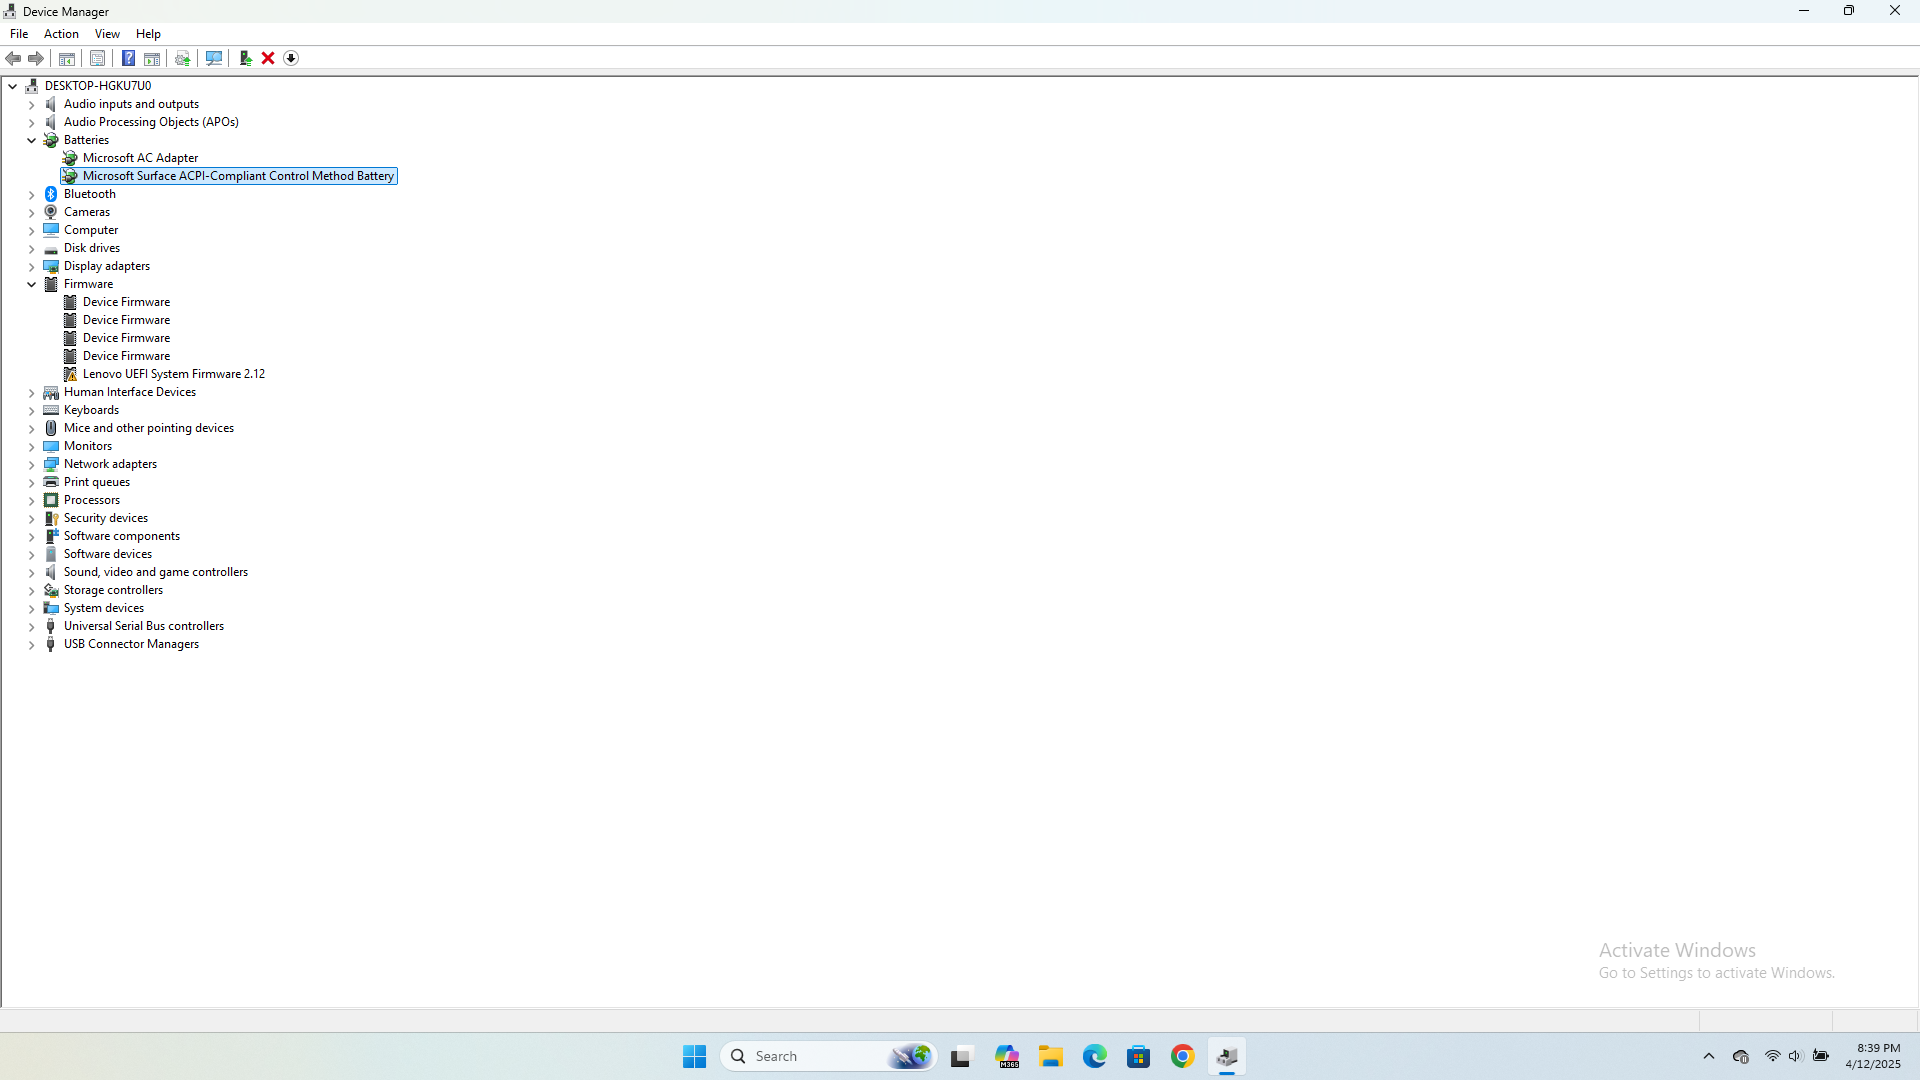The height and width of the screenshot is (1080, 1920).
Task: Select the Display adapters category icon
Action: [51, 266]
